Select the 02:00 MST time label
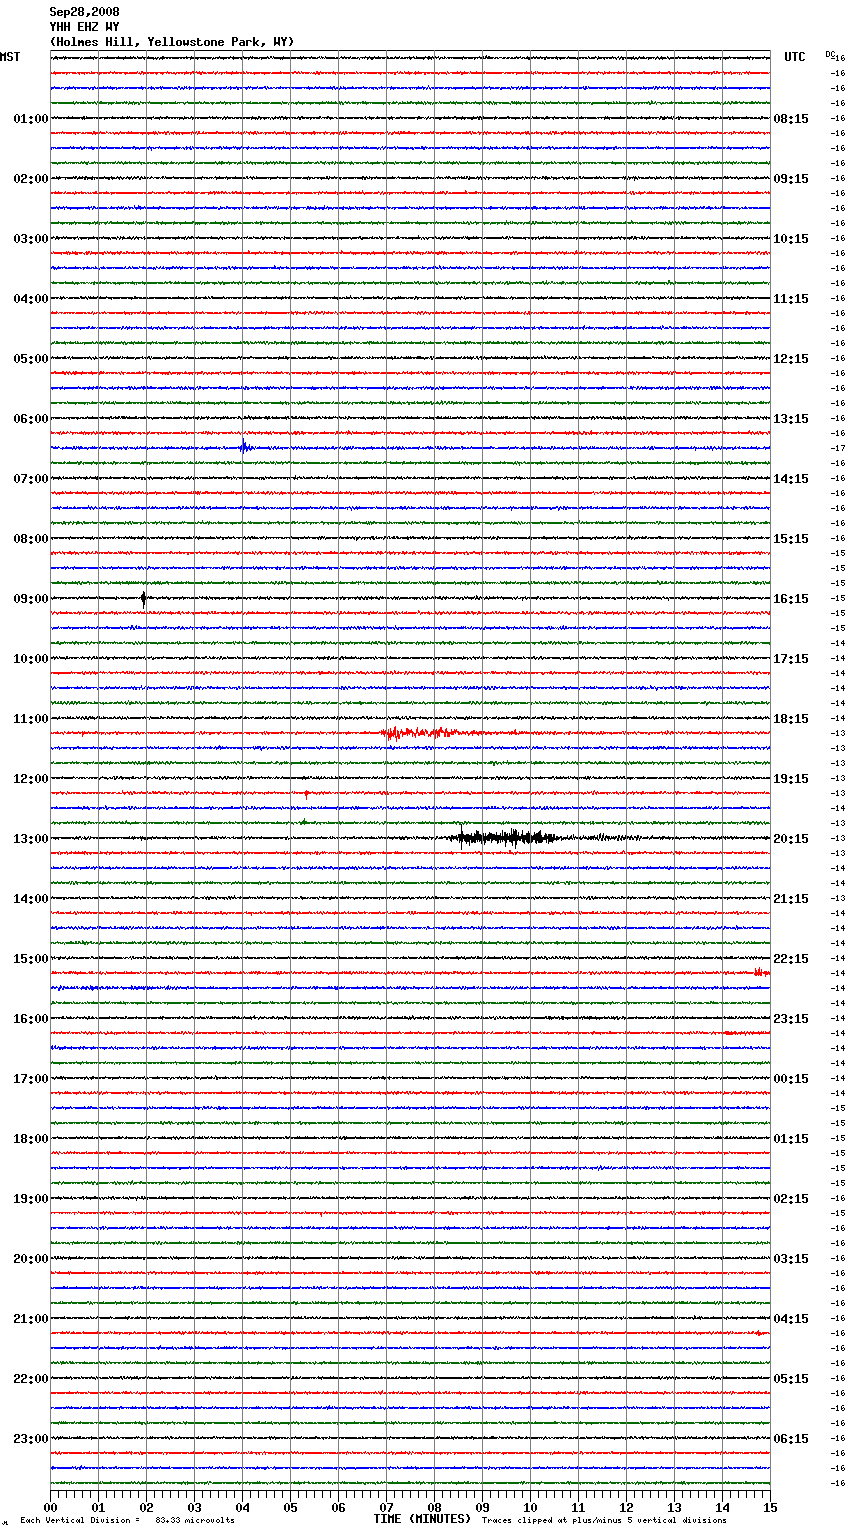Screen dimensions: 850x1534 point(31,179)
